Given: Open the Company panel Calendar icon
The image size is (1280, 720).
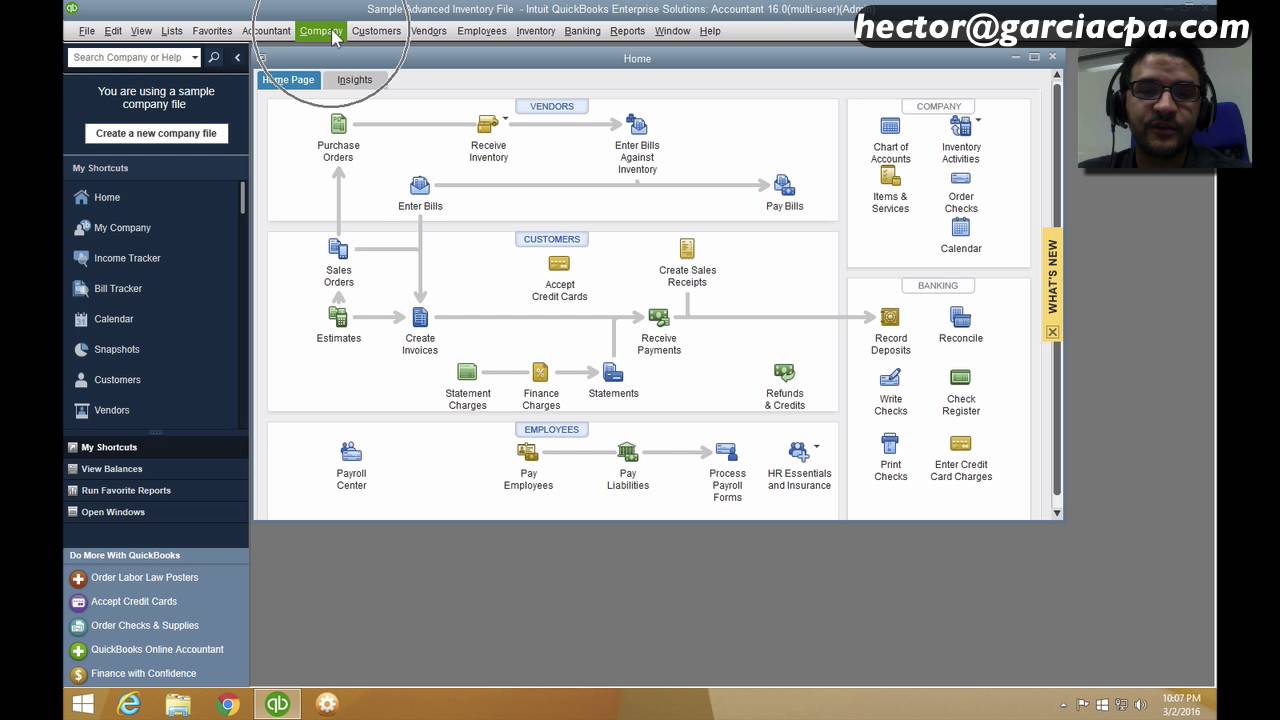Looking at the screenshot, I should point(960,228).
